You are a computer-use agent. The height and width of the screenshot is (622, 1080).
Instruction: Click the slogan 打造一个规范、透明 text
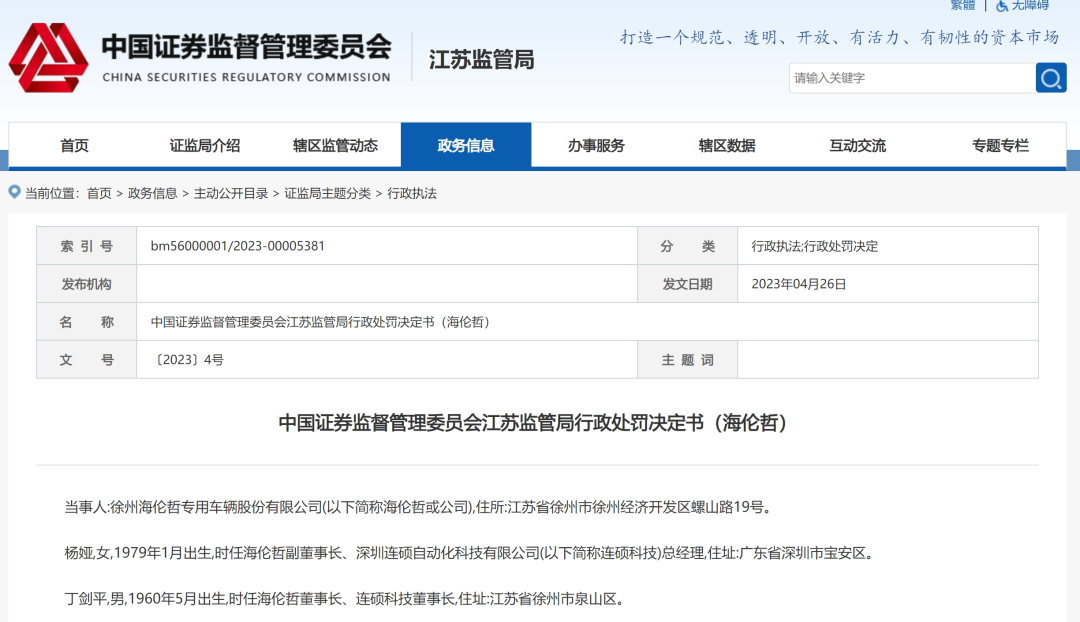(x=840, y=37)
